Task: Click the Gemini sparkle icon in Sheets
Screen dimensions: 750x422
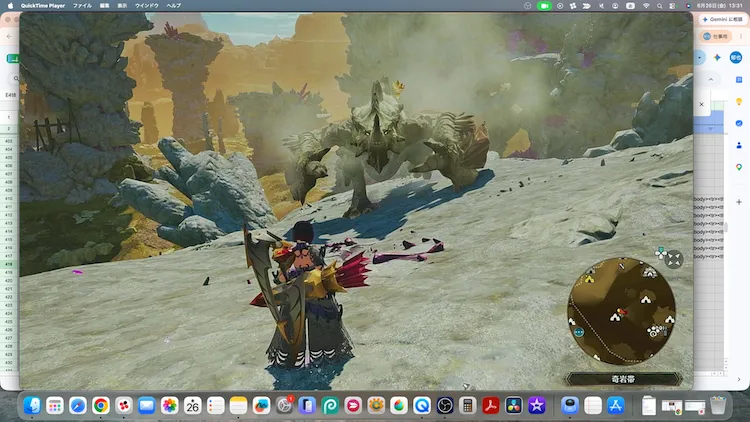Action: point(717,57)
